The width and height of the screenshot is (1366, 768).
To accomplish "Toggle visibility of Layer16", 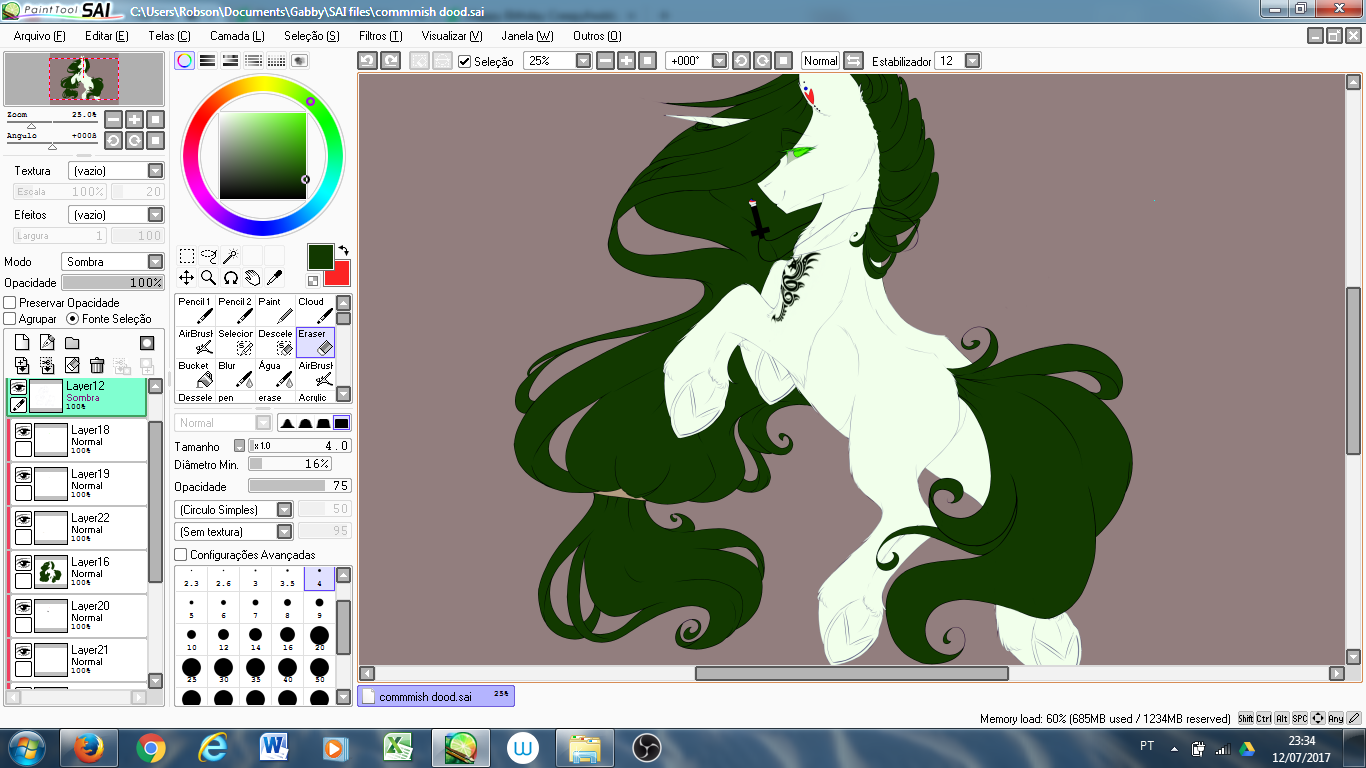I will [x=23, y=563].
